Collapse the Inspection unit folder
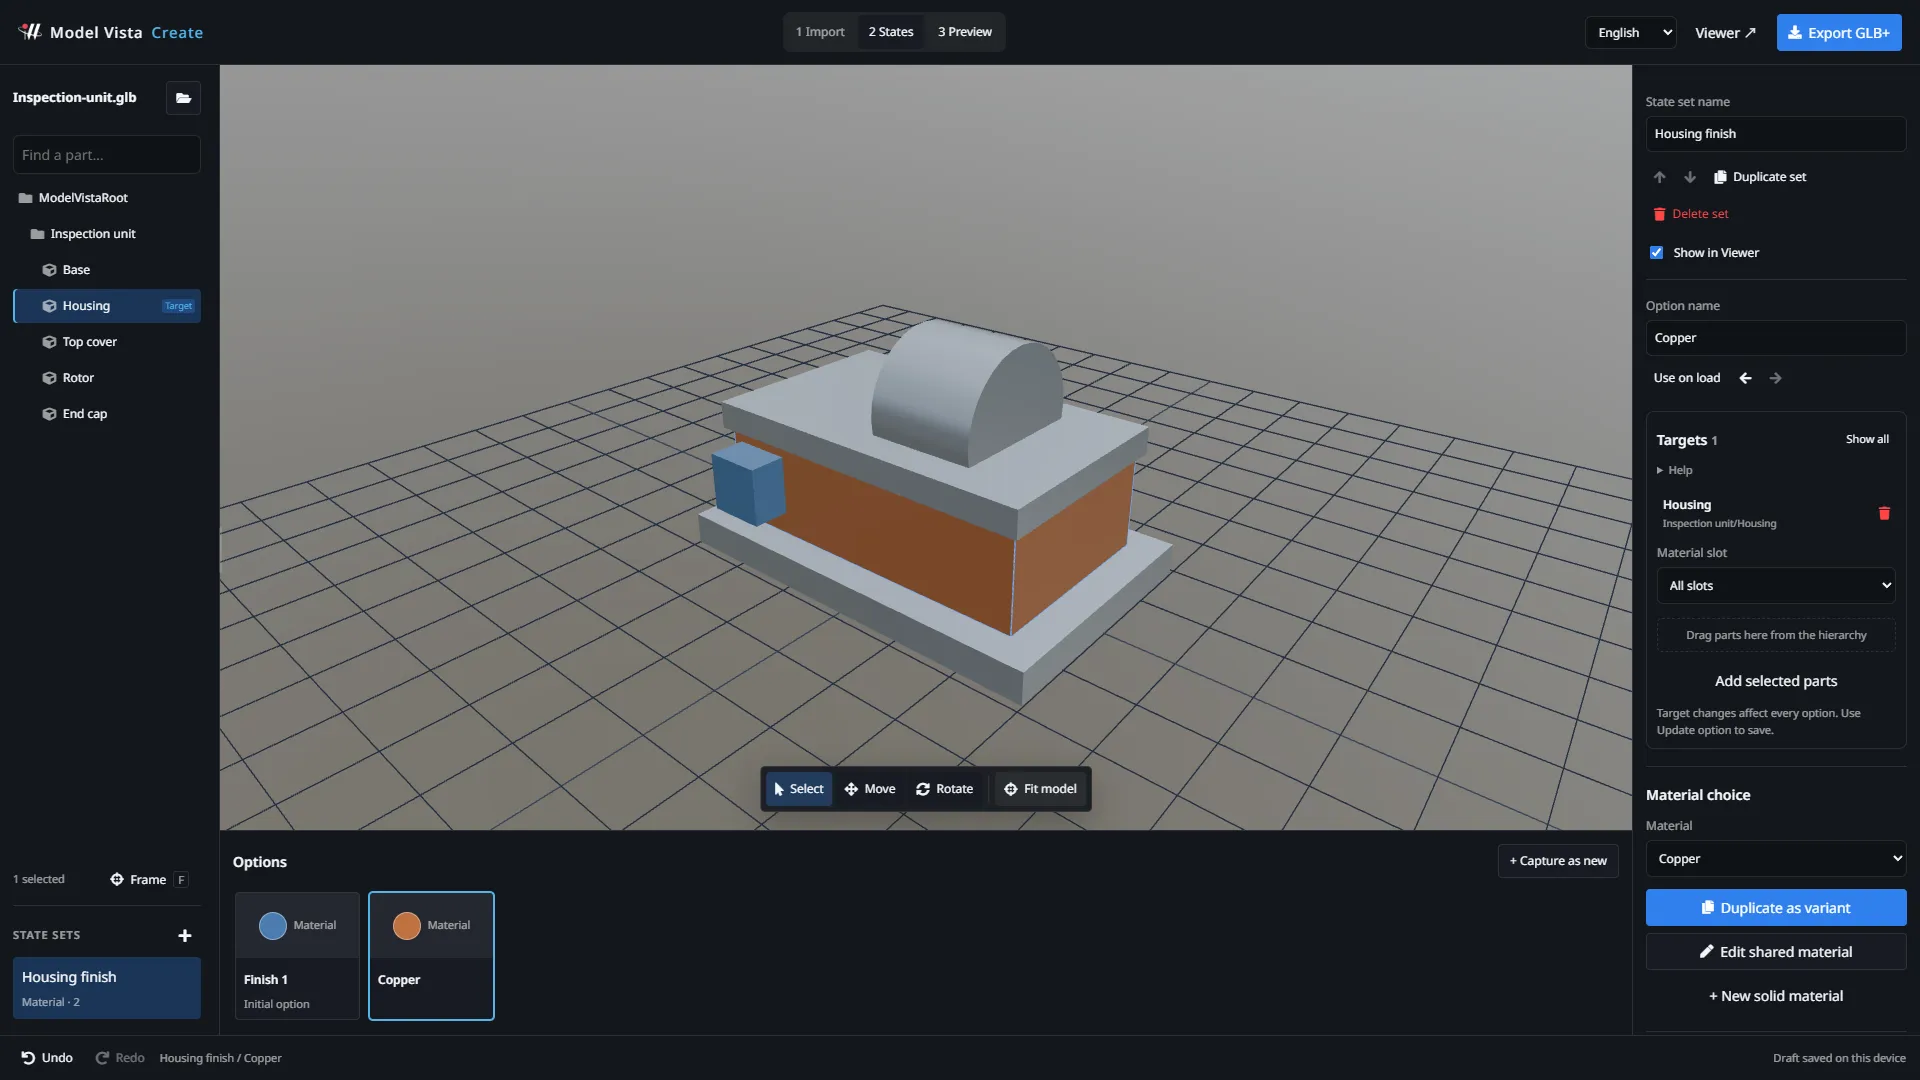The image size is (1920, 1080). [x=37, y=234]
